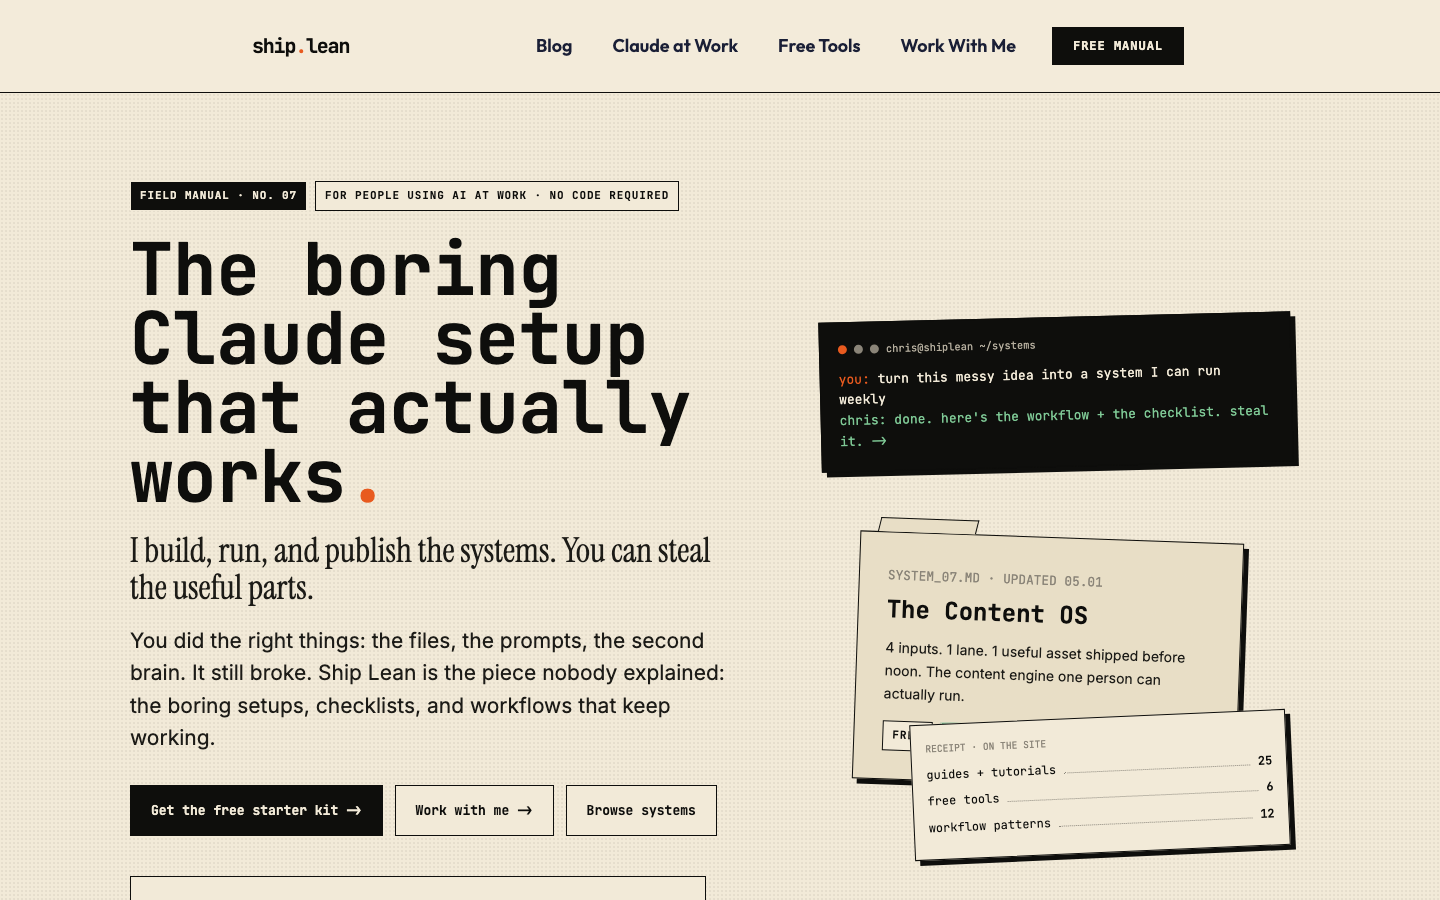This screenshot has width=1440, height=900.
Task: Click the Content OS description paragraph
Action: 1034,672
